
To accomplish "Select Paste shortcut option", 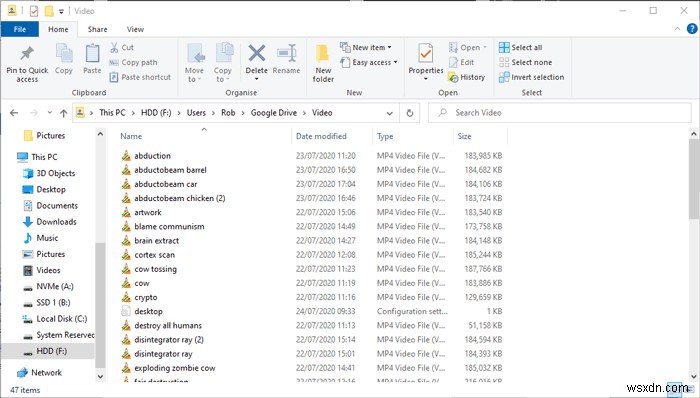I will pos(140,77).
